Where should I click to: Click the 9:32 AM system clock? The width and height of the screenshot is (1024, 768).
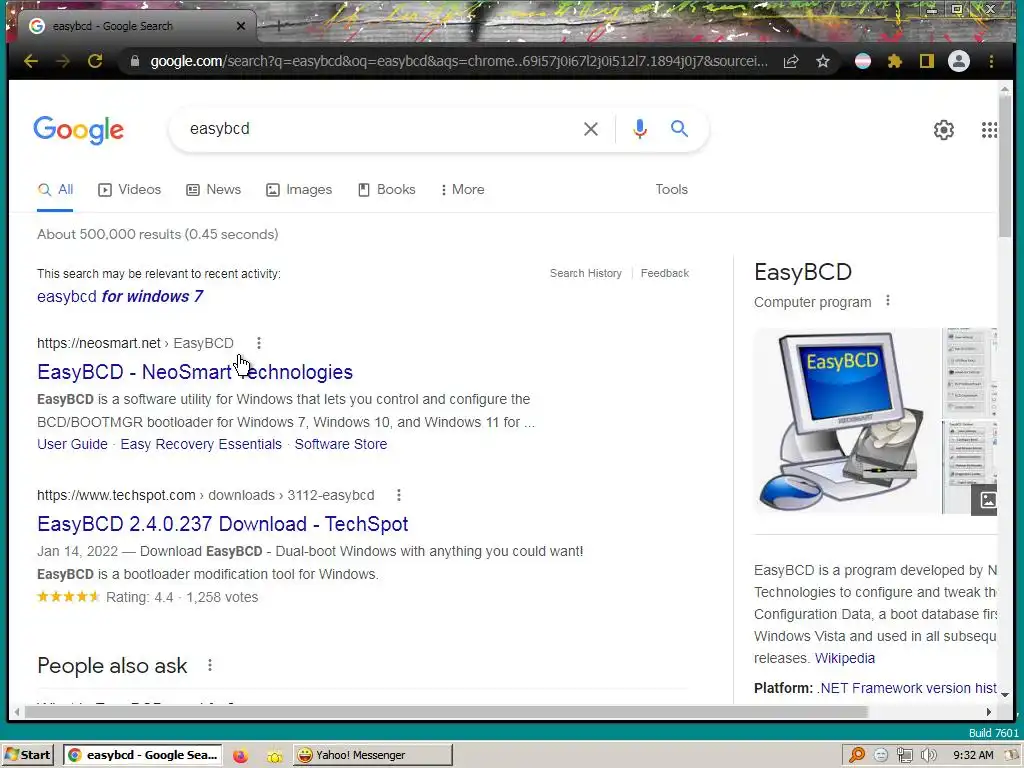973,755
